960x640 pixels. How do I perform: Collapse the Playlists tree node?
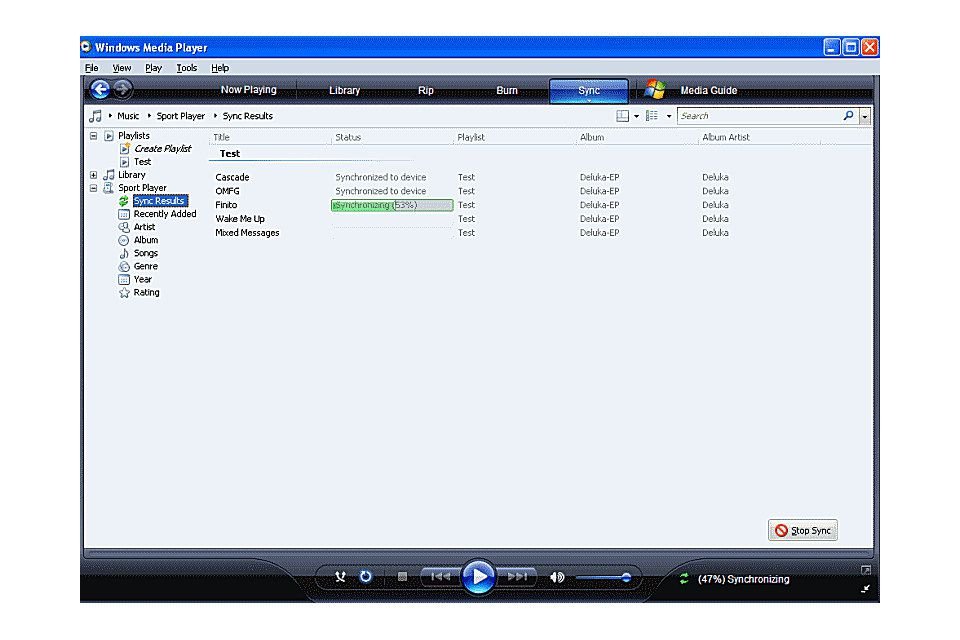point(93,136)
